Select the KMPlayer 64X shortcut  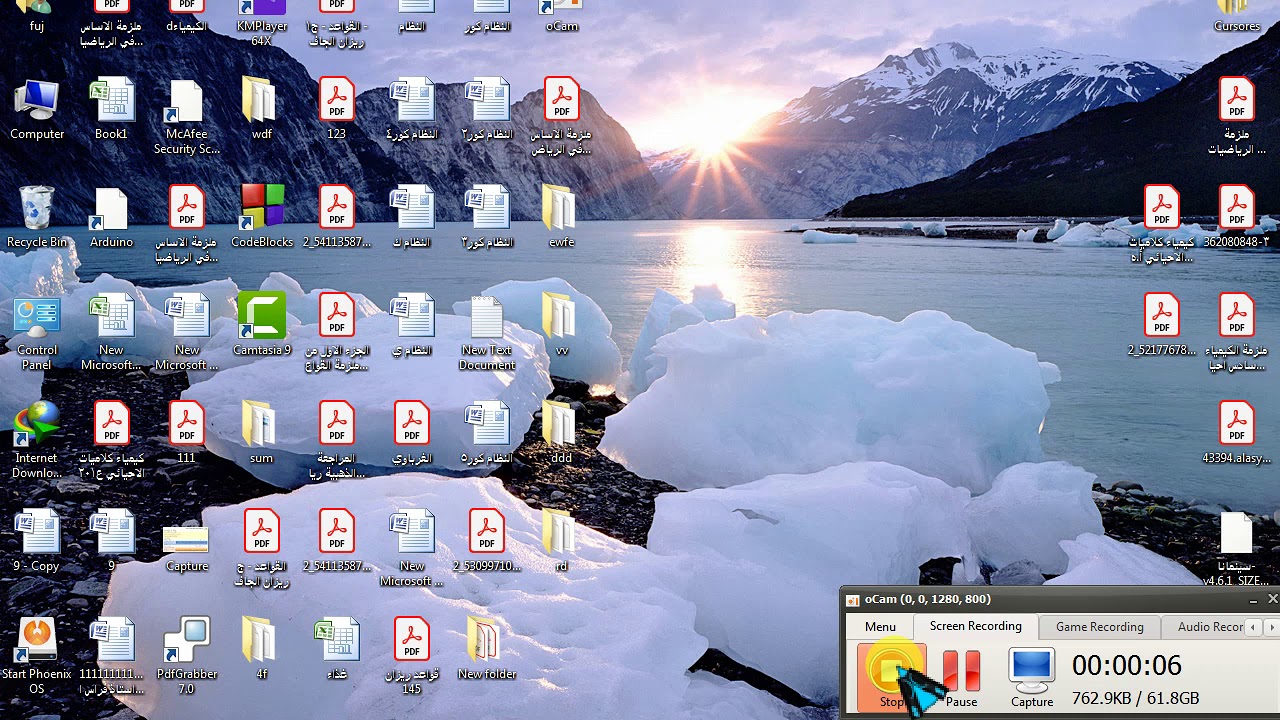[261, 22]
